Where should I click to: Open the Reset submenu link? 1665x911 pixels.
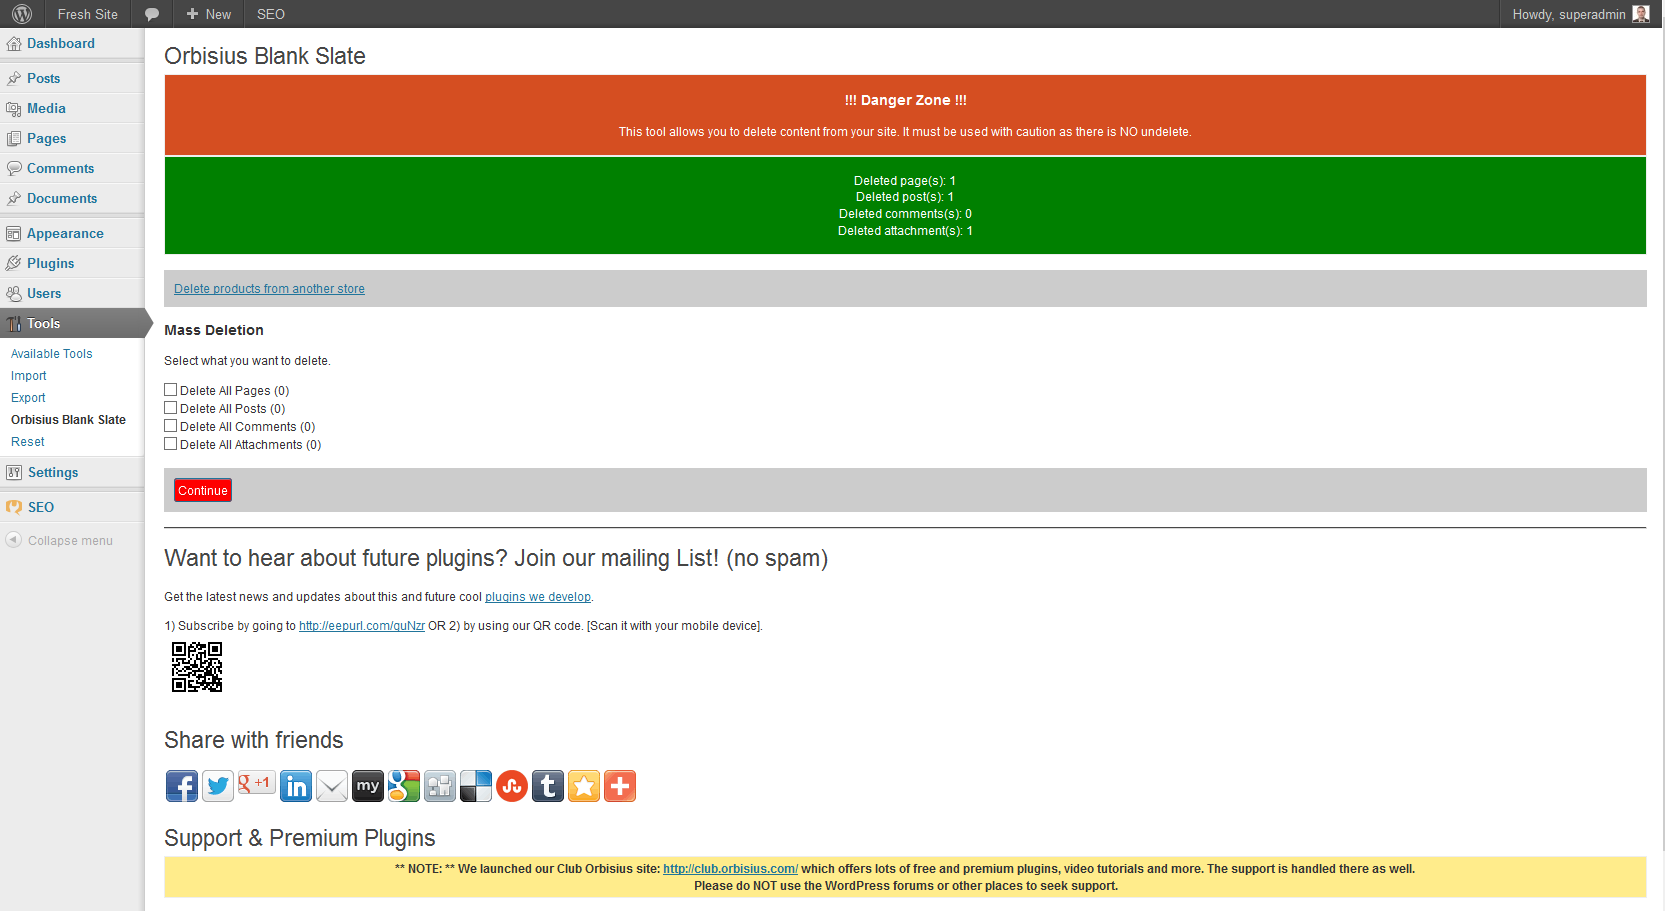(28, 442)
